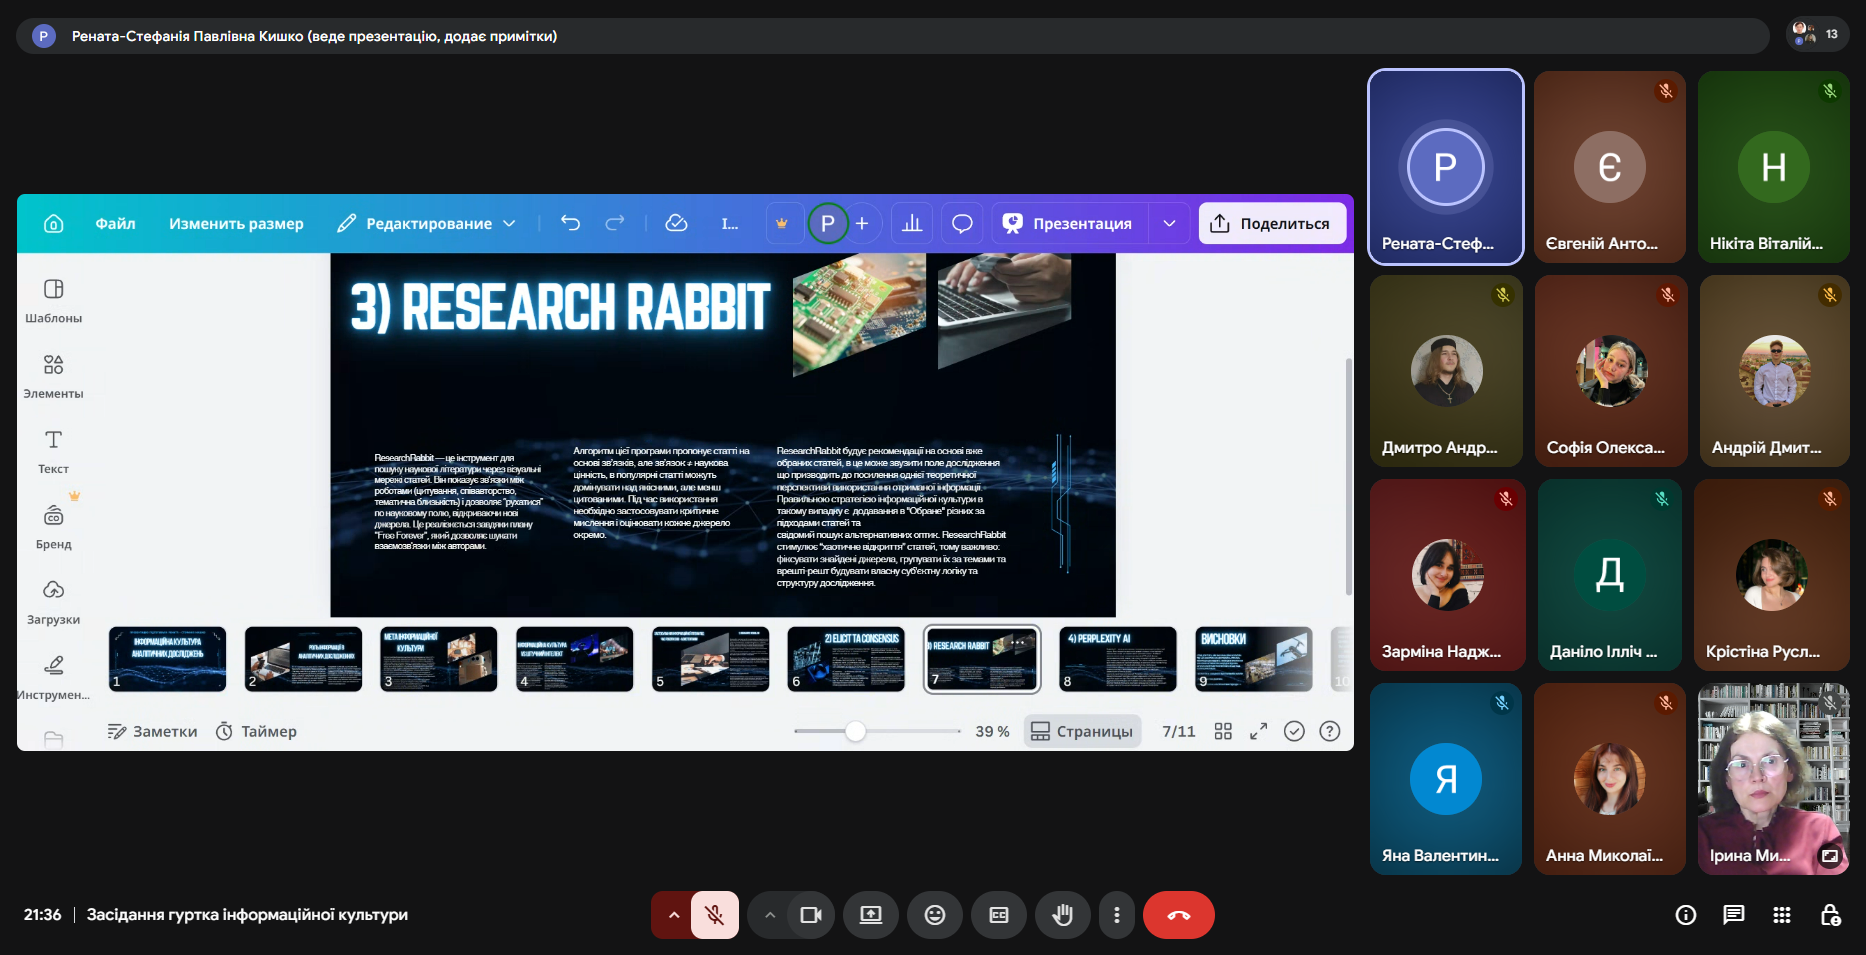The height and width of the screenshot is (955, 1866).
Task: Open host controls lock icon
Action: 1830,915
